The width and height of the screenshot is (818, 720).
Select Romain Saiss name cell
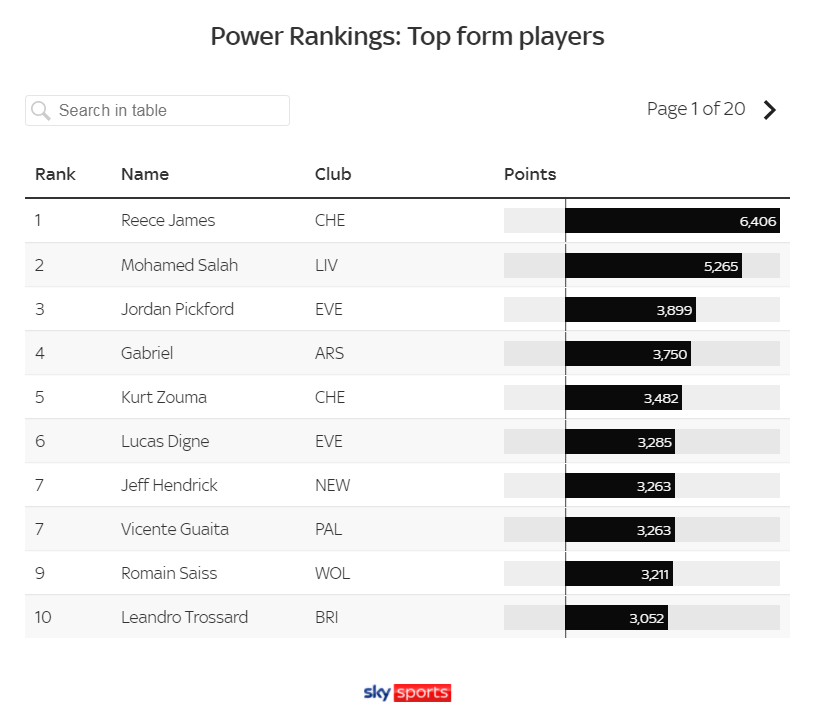pyautogui.click(x=169, y=573)
